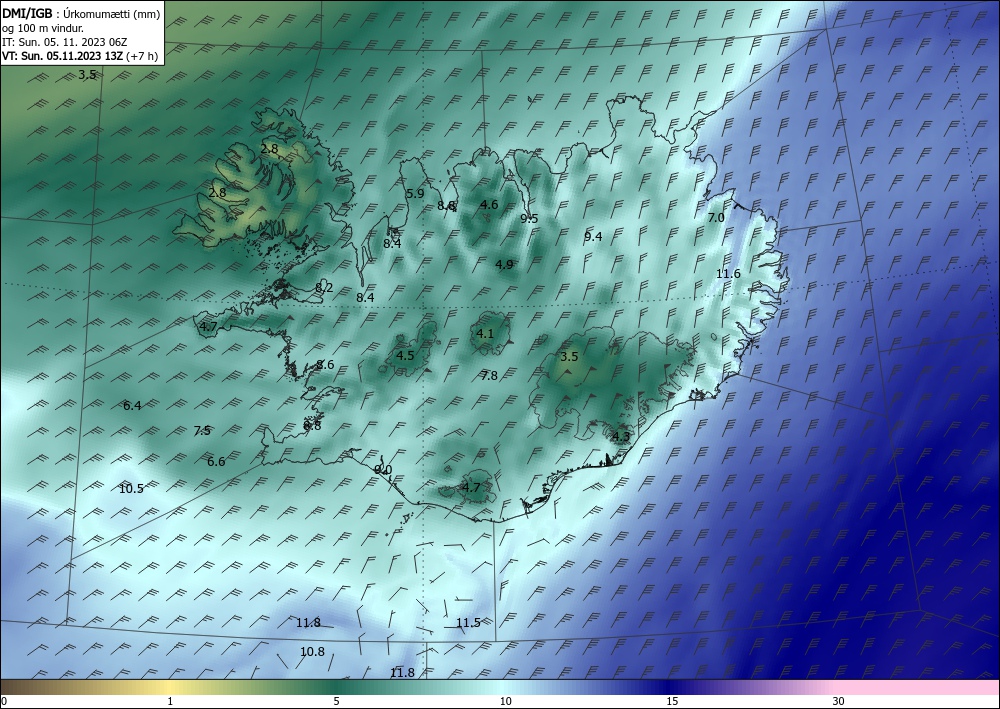Click the 4.6 value in north Iceland
The width and height of the screenshot is (1000, 709).
pos(489,205)
